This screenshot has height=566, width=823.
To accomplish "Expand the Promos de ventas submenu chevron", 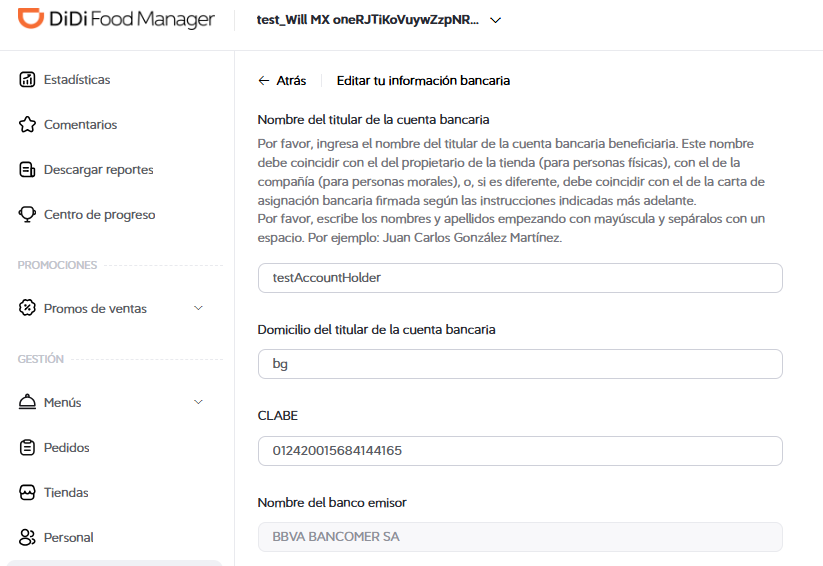I will 198,308.
